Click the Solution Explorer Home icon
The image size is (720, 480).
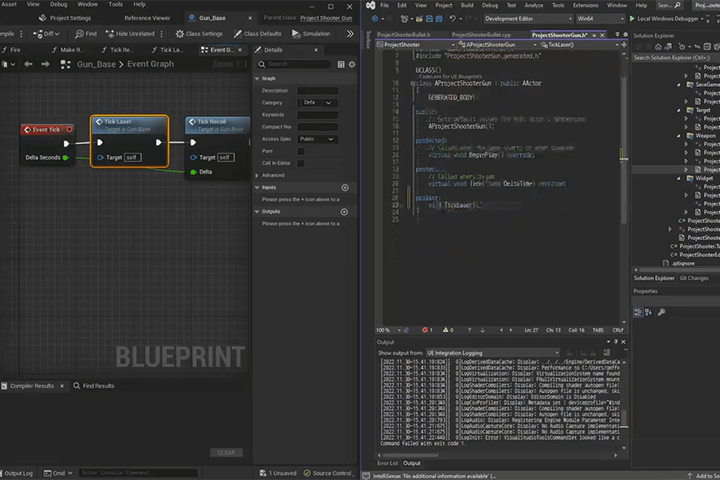pyautogui.click(x=658, y=46)
